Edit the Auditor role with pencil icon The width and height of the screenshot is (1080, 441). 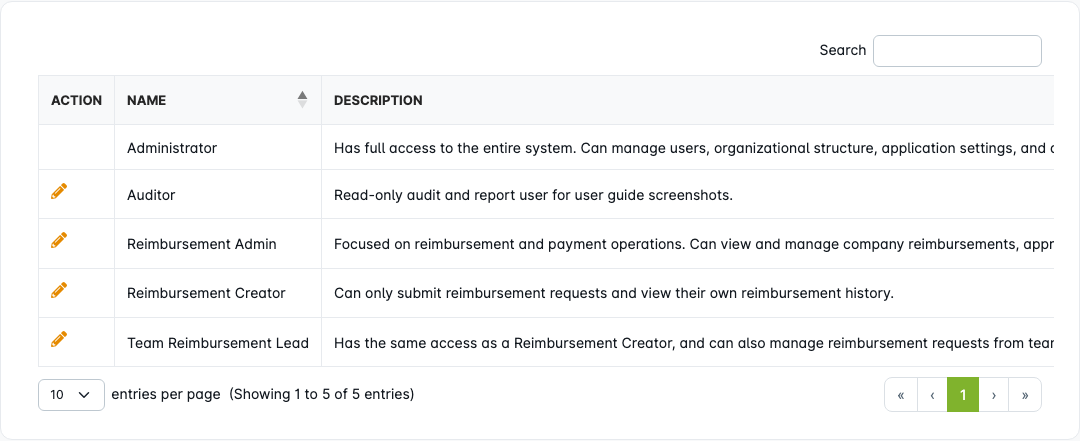59,191
